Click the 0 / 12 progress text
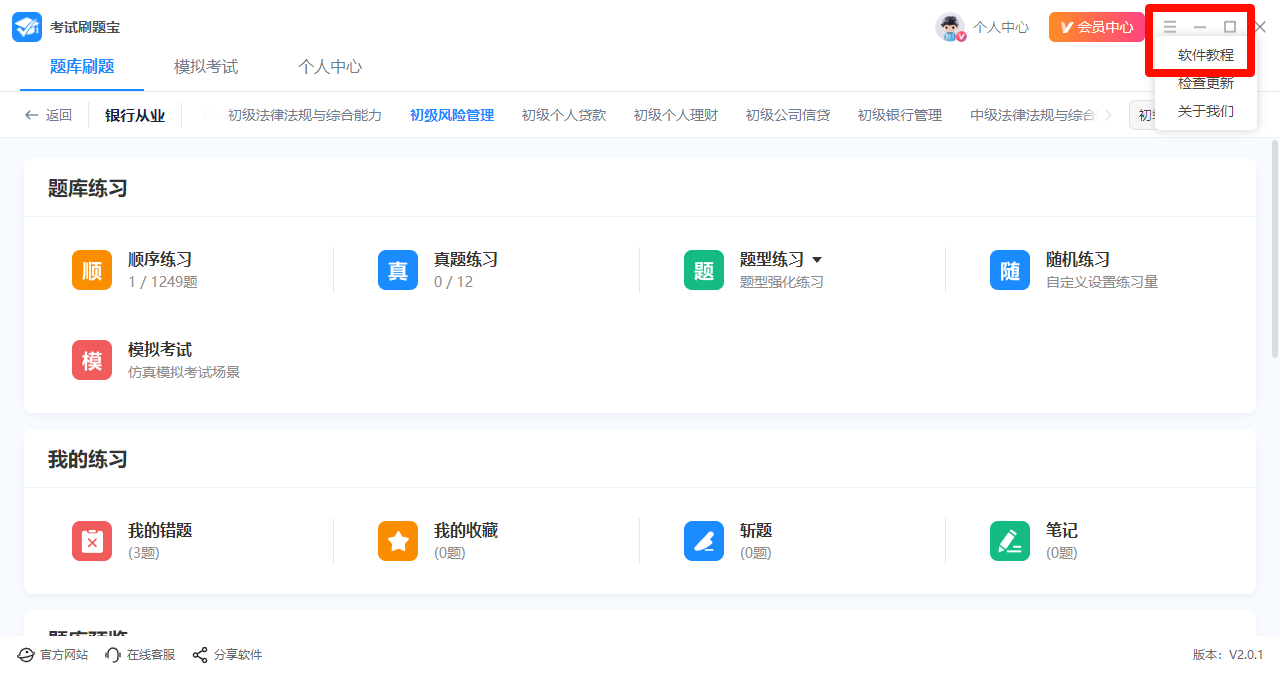This screenshot has height=674, width=1280. pyautogui.click(x=453, y=282)
